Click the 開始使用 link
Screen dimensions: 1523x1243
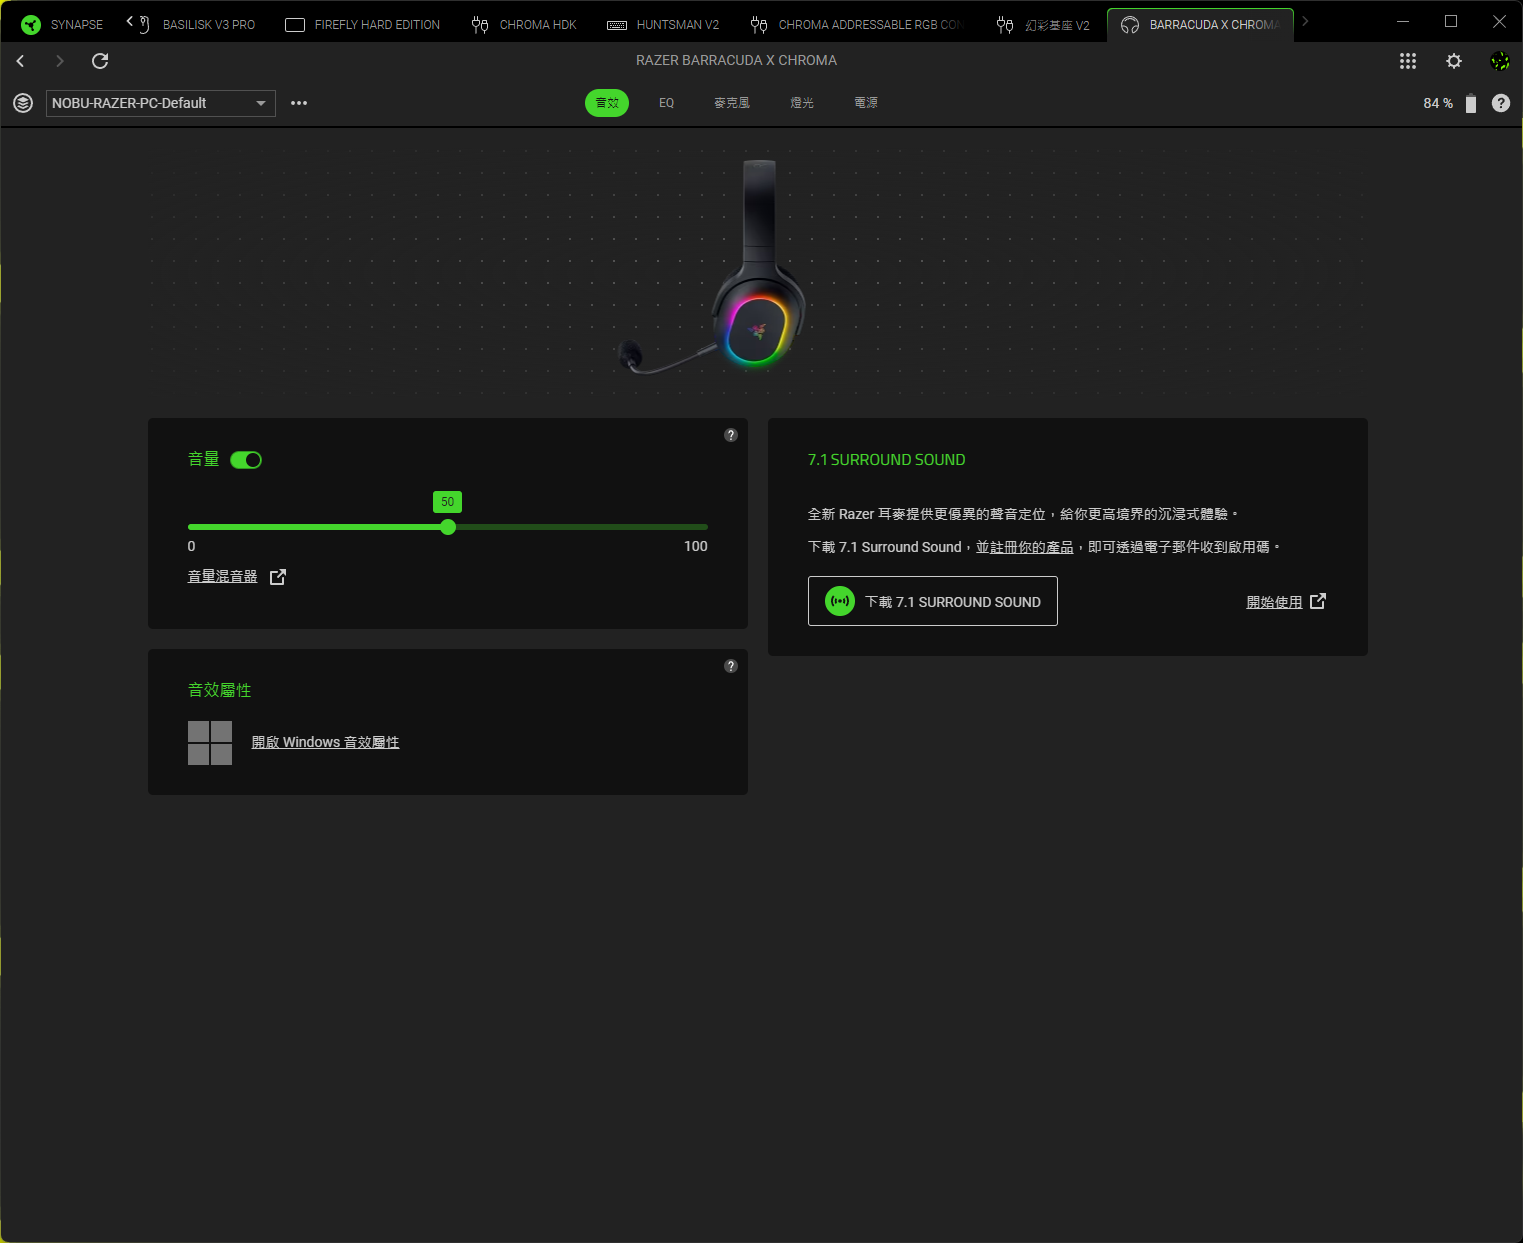pyautogui.click(x=1274, y=602)
